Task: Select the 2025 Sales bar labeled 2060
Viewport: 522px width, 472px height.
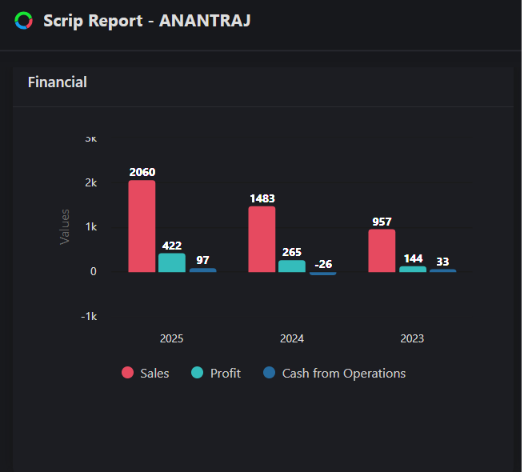Action: pos(142,226)
